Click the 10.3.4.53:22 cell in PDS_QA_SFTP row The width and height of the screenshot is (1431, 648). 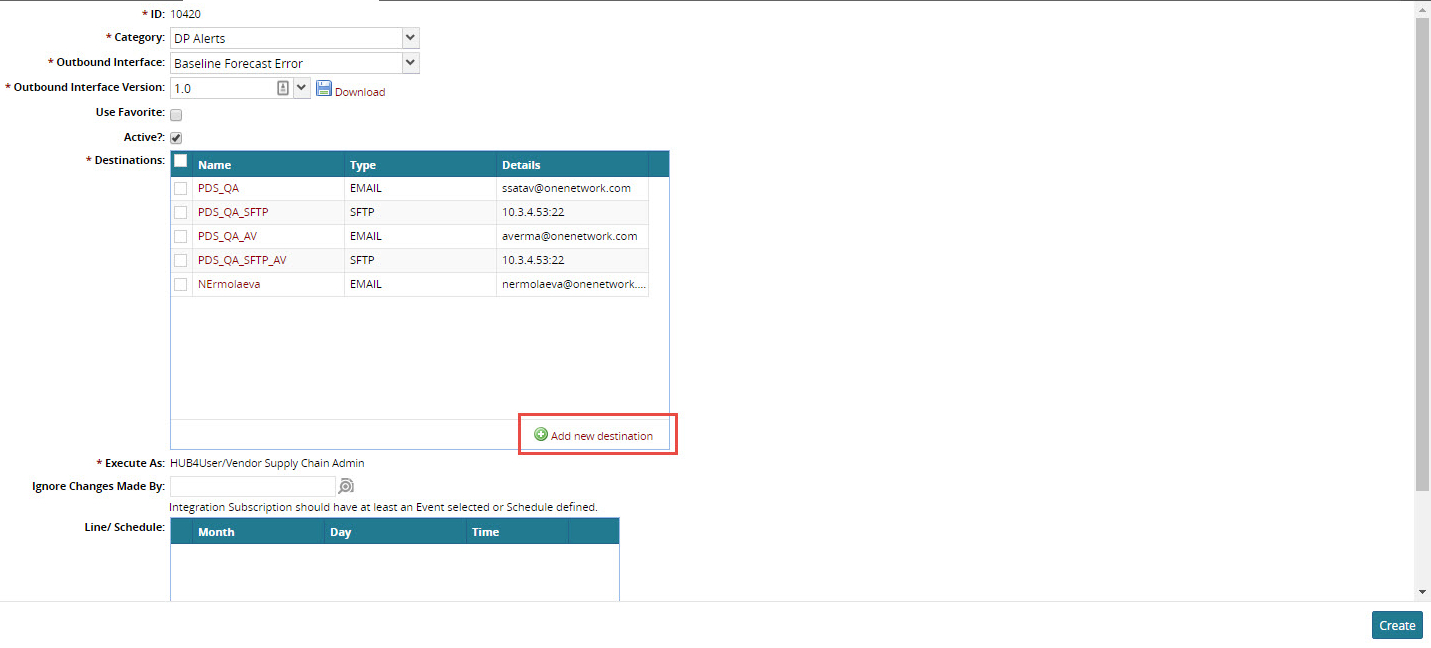tap(572, 212)
